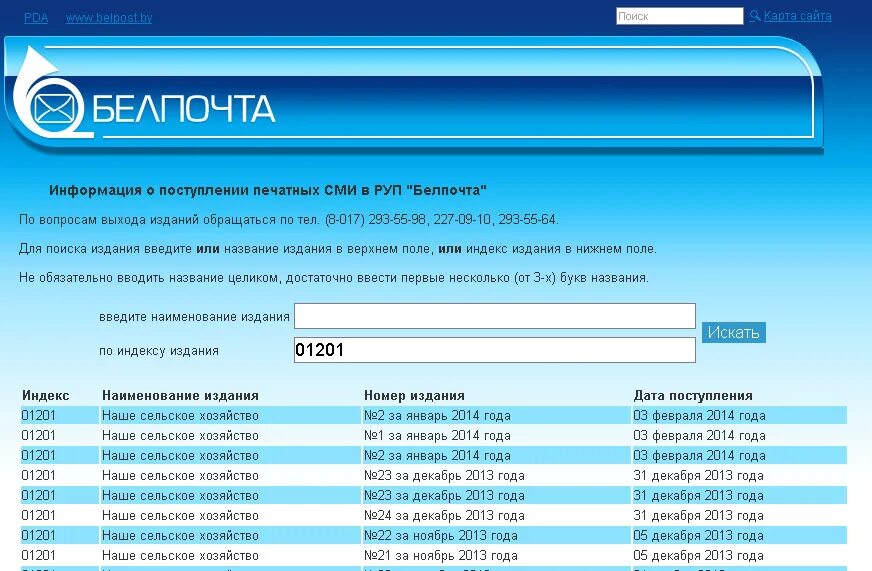Select cell №22 за ноябрь 2013 года
Image resolution: width=872 pixels, height=571 pixels.
coord(440,535)
